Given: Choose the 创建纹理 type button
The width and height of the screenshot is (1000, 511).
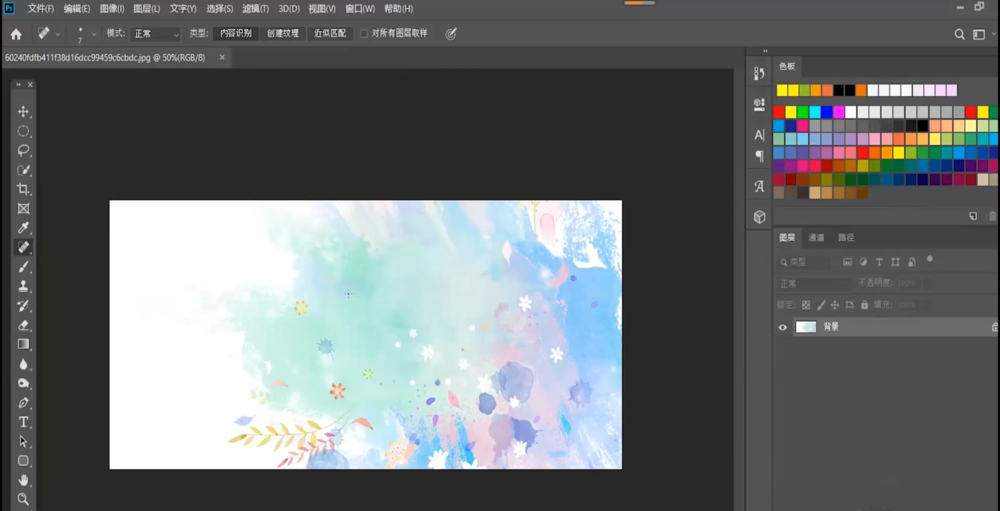Looking at the screenshot, I should point(282,34).
